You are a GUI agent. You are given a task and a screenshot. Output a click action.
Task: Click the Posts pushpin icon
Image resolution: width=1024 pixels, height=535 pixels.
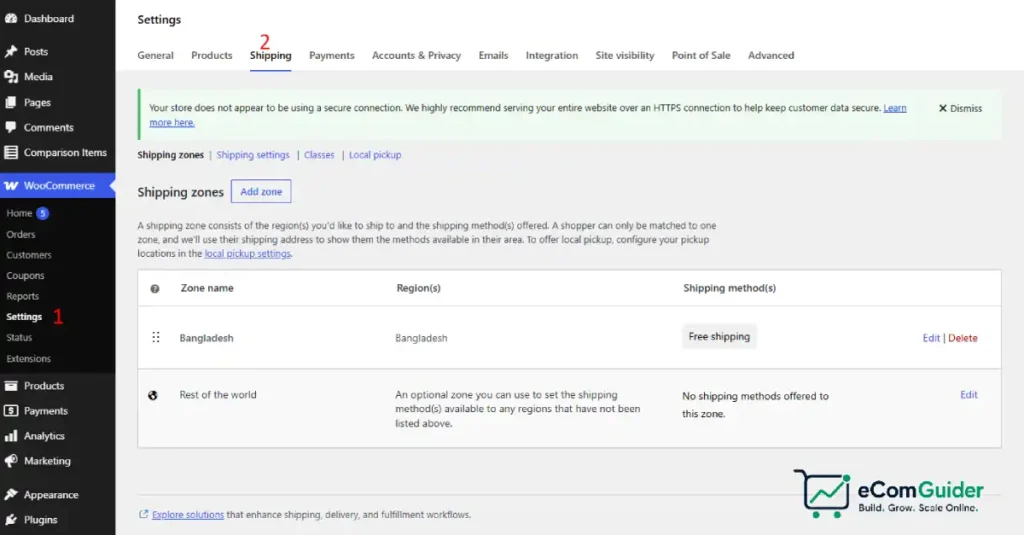click(x=11, y=52)
